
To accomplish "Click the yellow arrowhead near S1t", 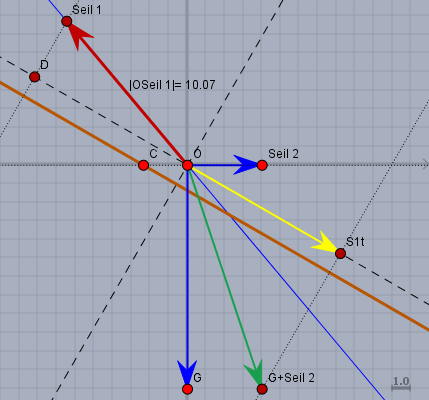I will tap(325, 243).
